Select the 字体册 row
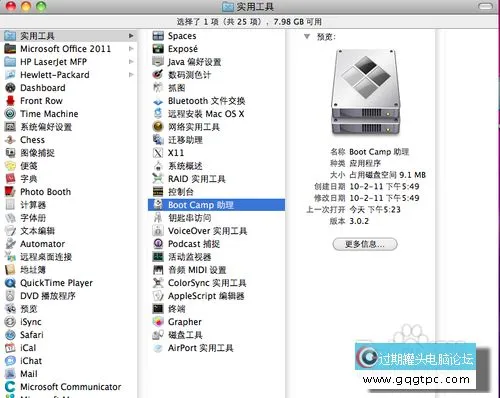500x398 pixels. tap(70, 218)
